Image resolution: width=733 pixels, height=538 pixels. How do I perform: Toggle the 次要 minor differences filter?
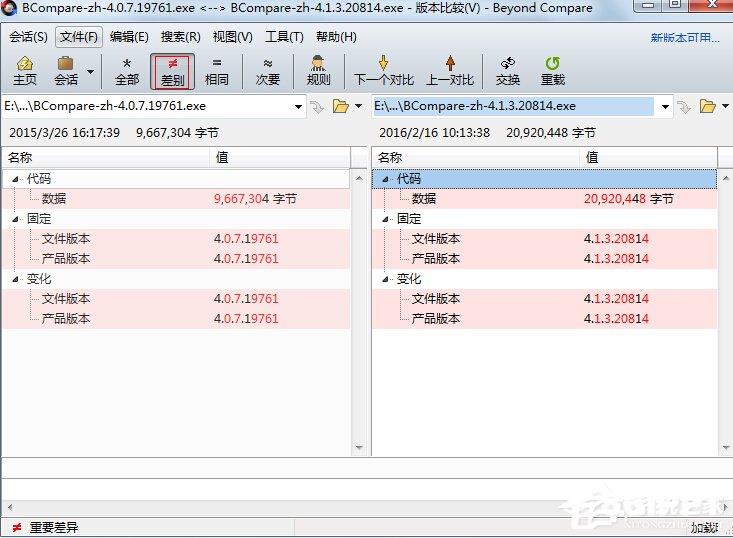point(267,71)
